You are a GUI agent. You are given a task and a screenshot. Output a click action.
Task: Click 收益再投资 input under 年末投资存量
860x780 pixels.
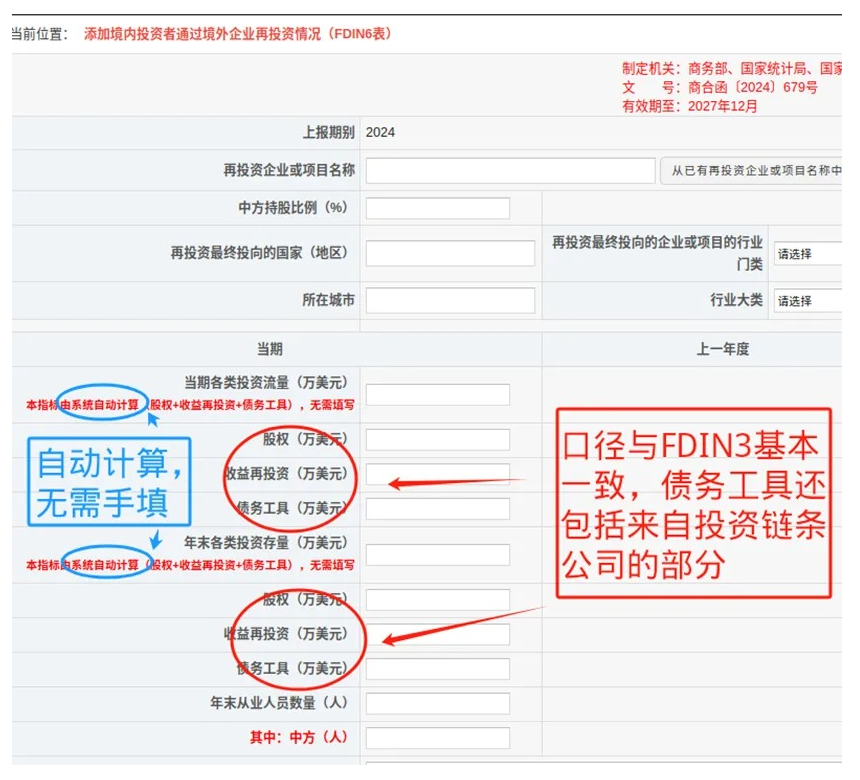pos(437,634)
